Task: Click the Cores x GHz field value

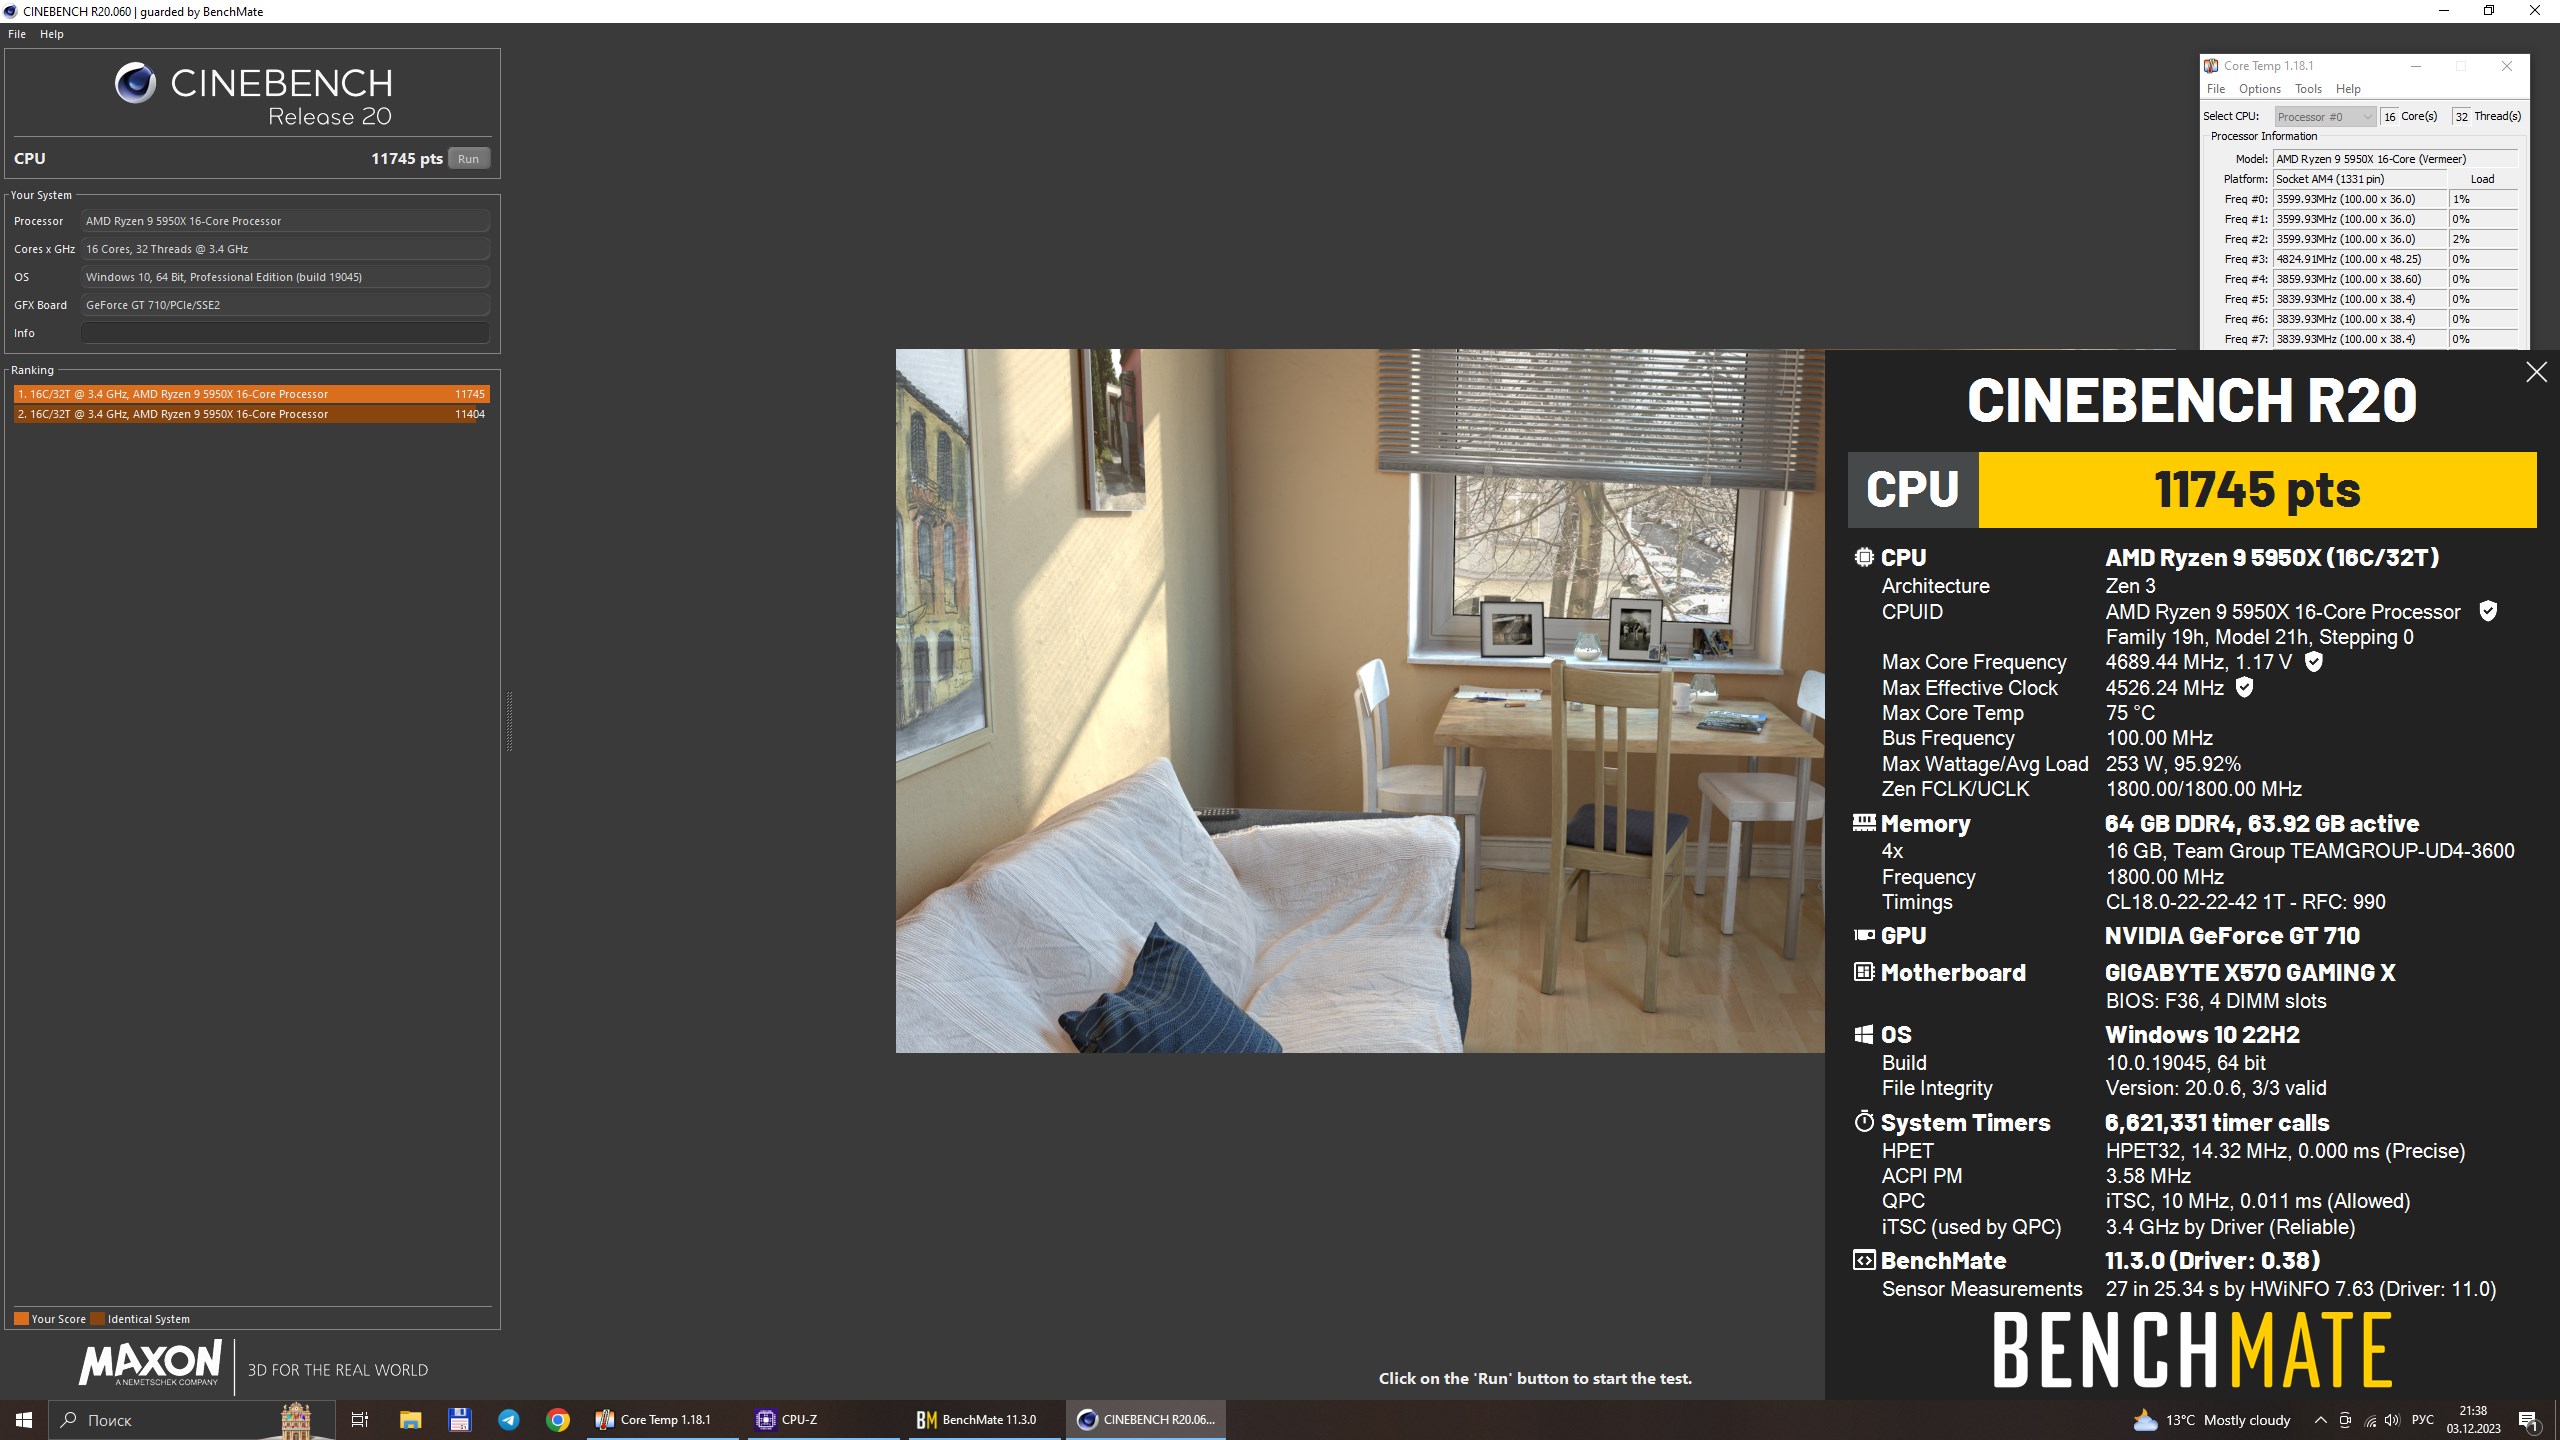Action: 285,249
